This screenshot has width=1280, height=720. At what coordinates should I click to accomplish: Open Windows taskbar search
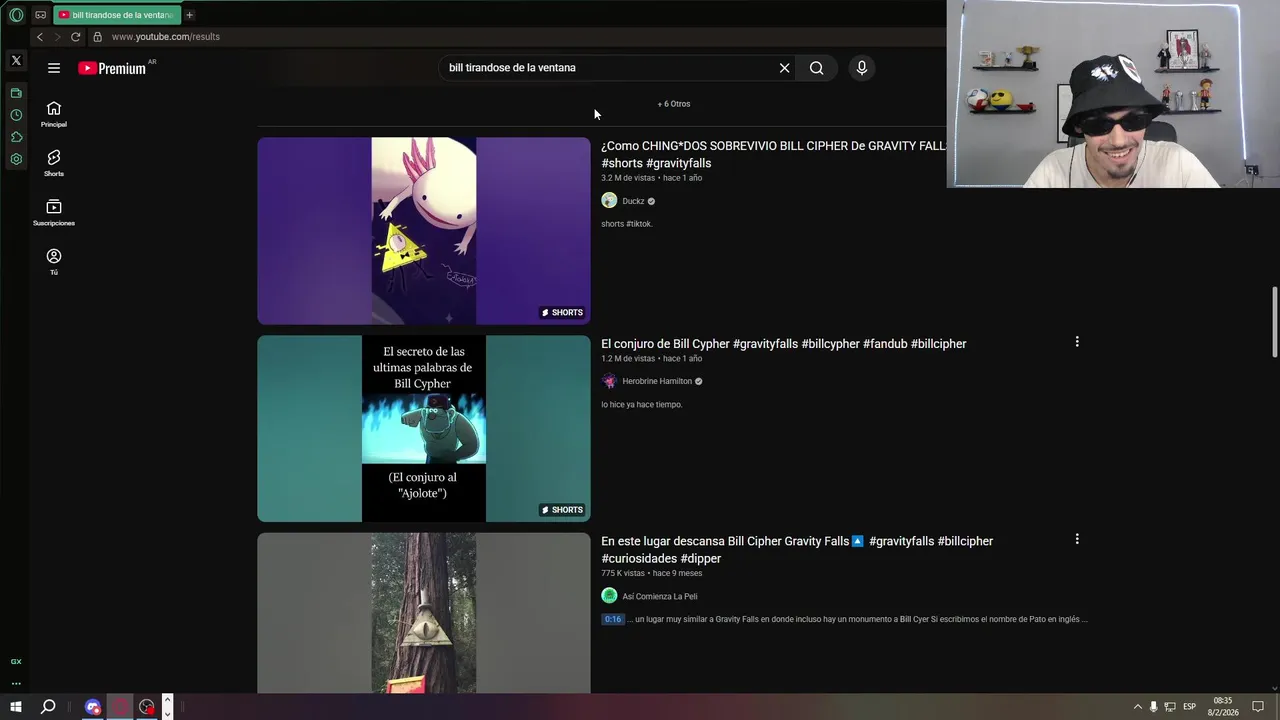(48, 707)
